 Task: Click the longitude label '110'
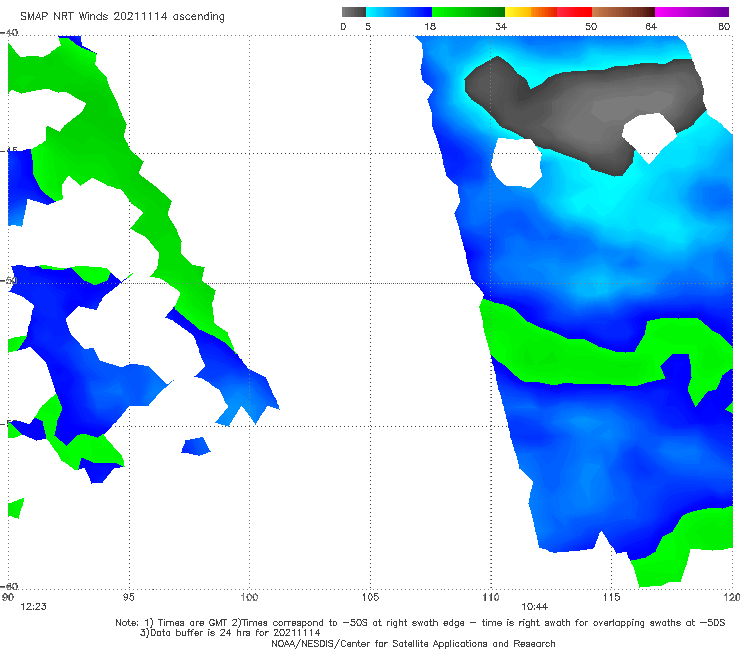[x=491, y=597]
